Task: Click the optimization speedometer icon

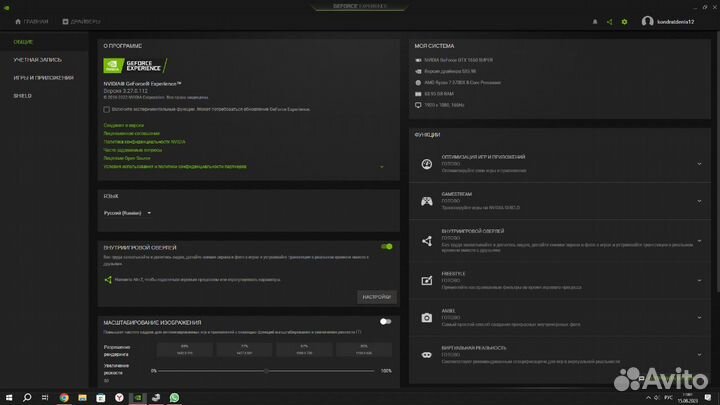Action: 427,164
